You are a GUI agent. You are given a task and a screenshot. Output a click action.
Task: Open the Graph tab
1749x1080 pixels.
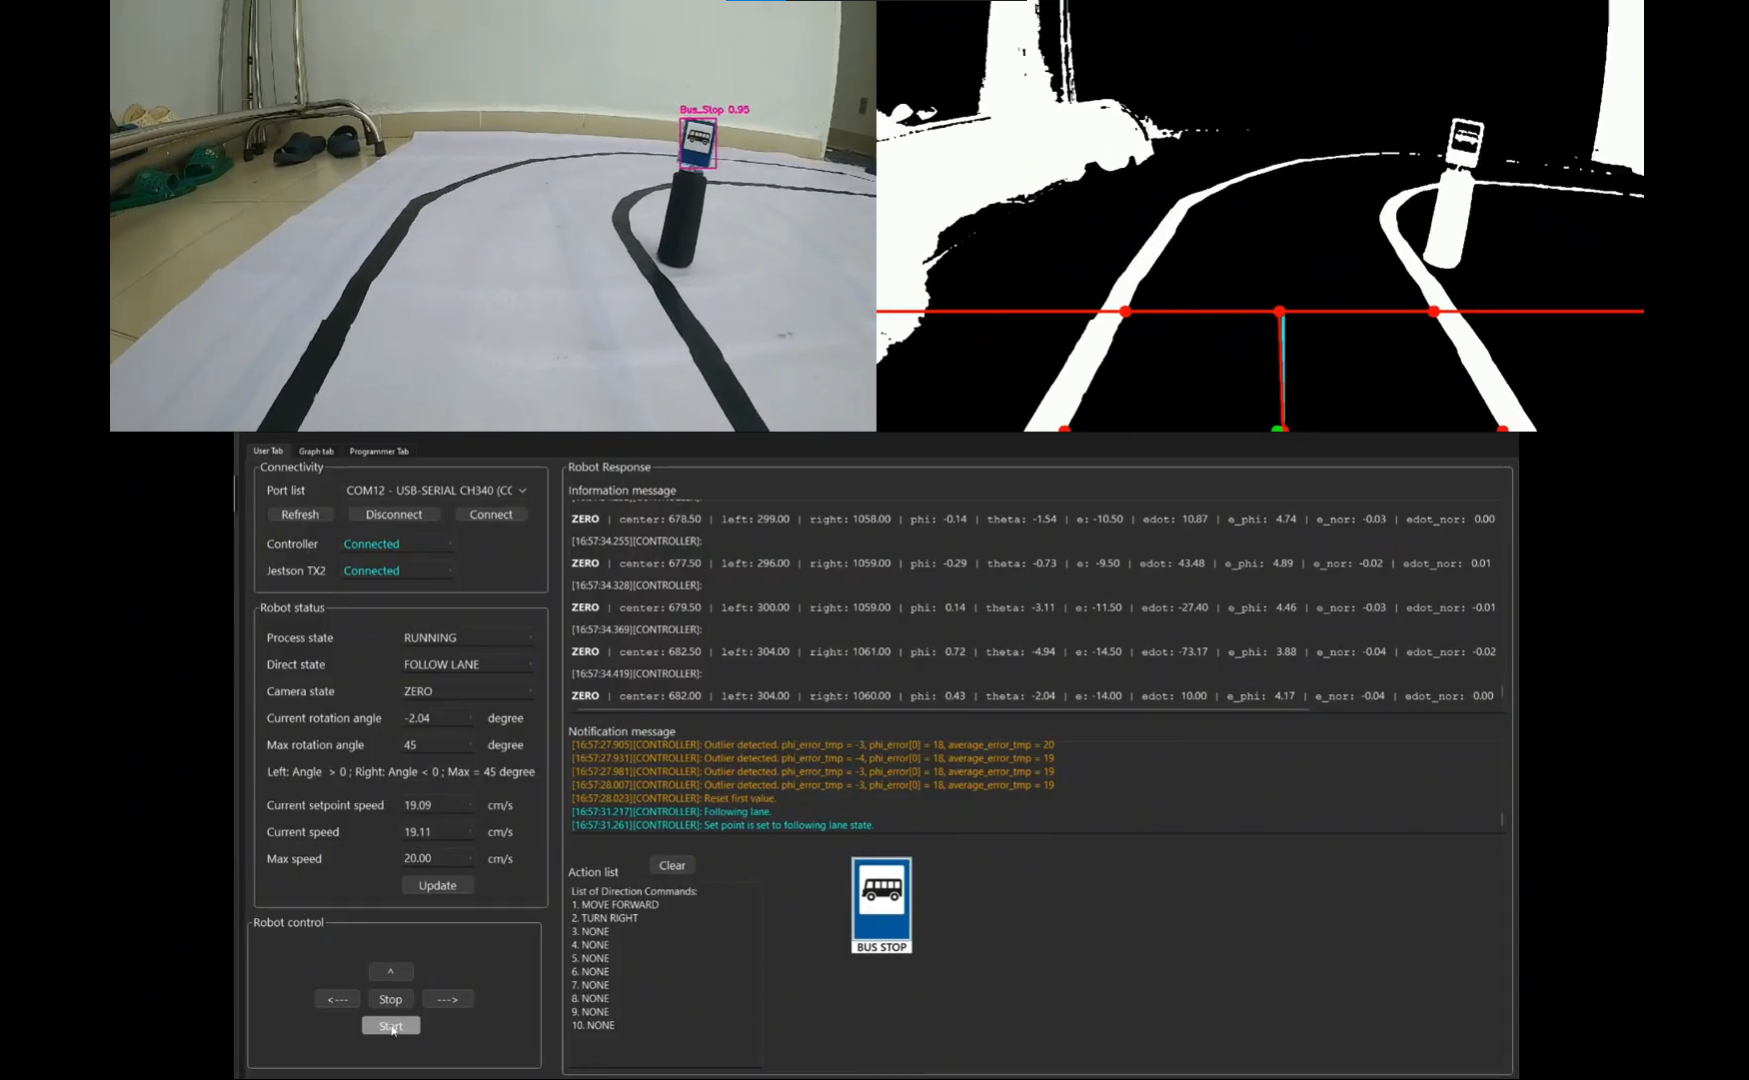pyautogui.click(x=316, y=451)
